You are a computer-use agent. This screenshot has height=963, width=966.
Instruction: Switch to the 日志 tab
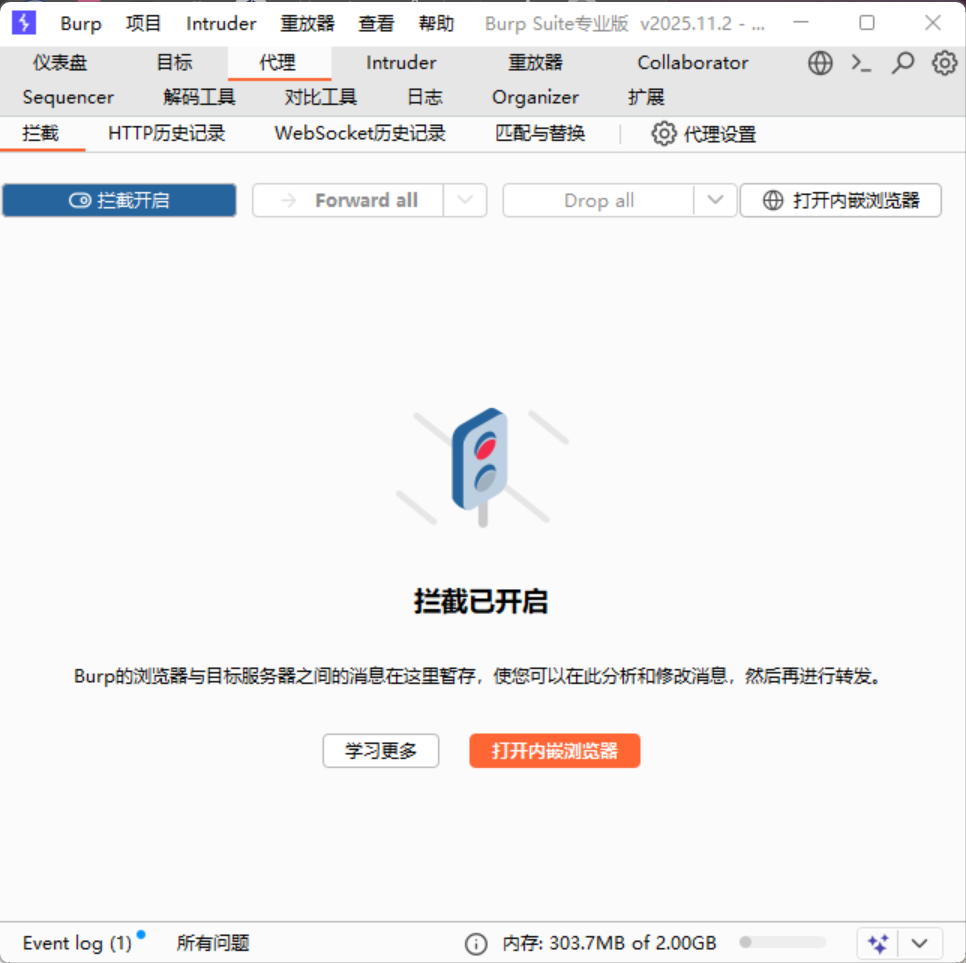point(424,97)
